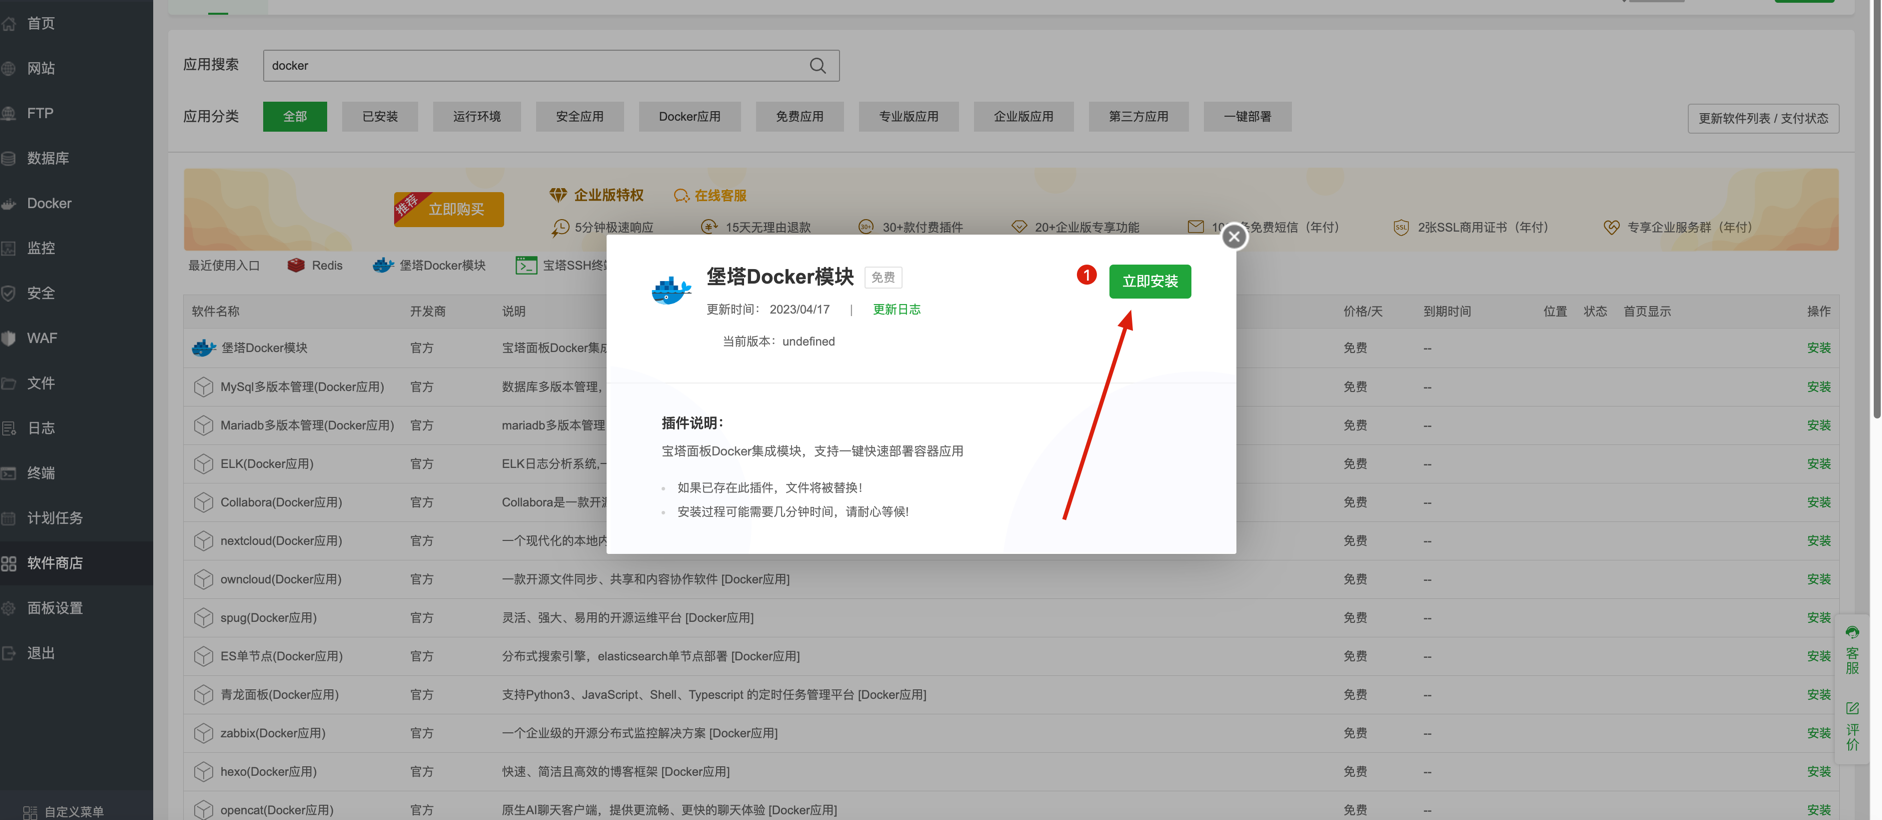The height and width of the screenshot is (820, 1882).
Task: Open 网站 sidebar item
Action: tap(76, 68)
